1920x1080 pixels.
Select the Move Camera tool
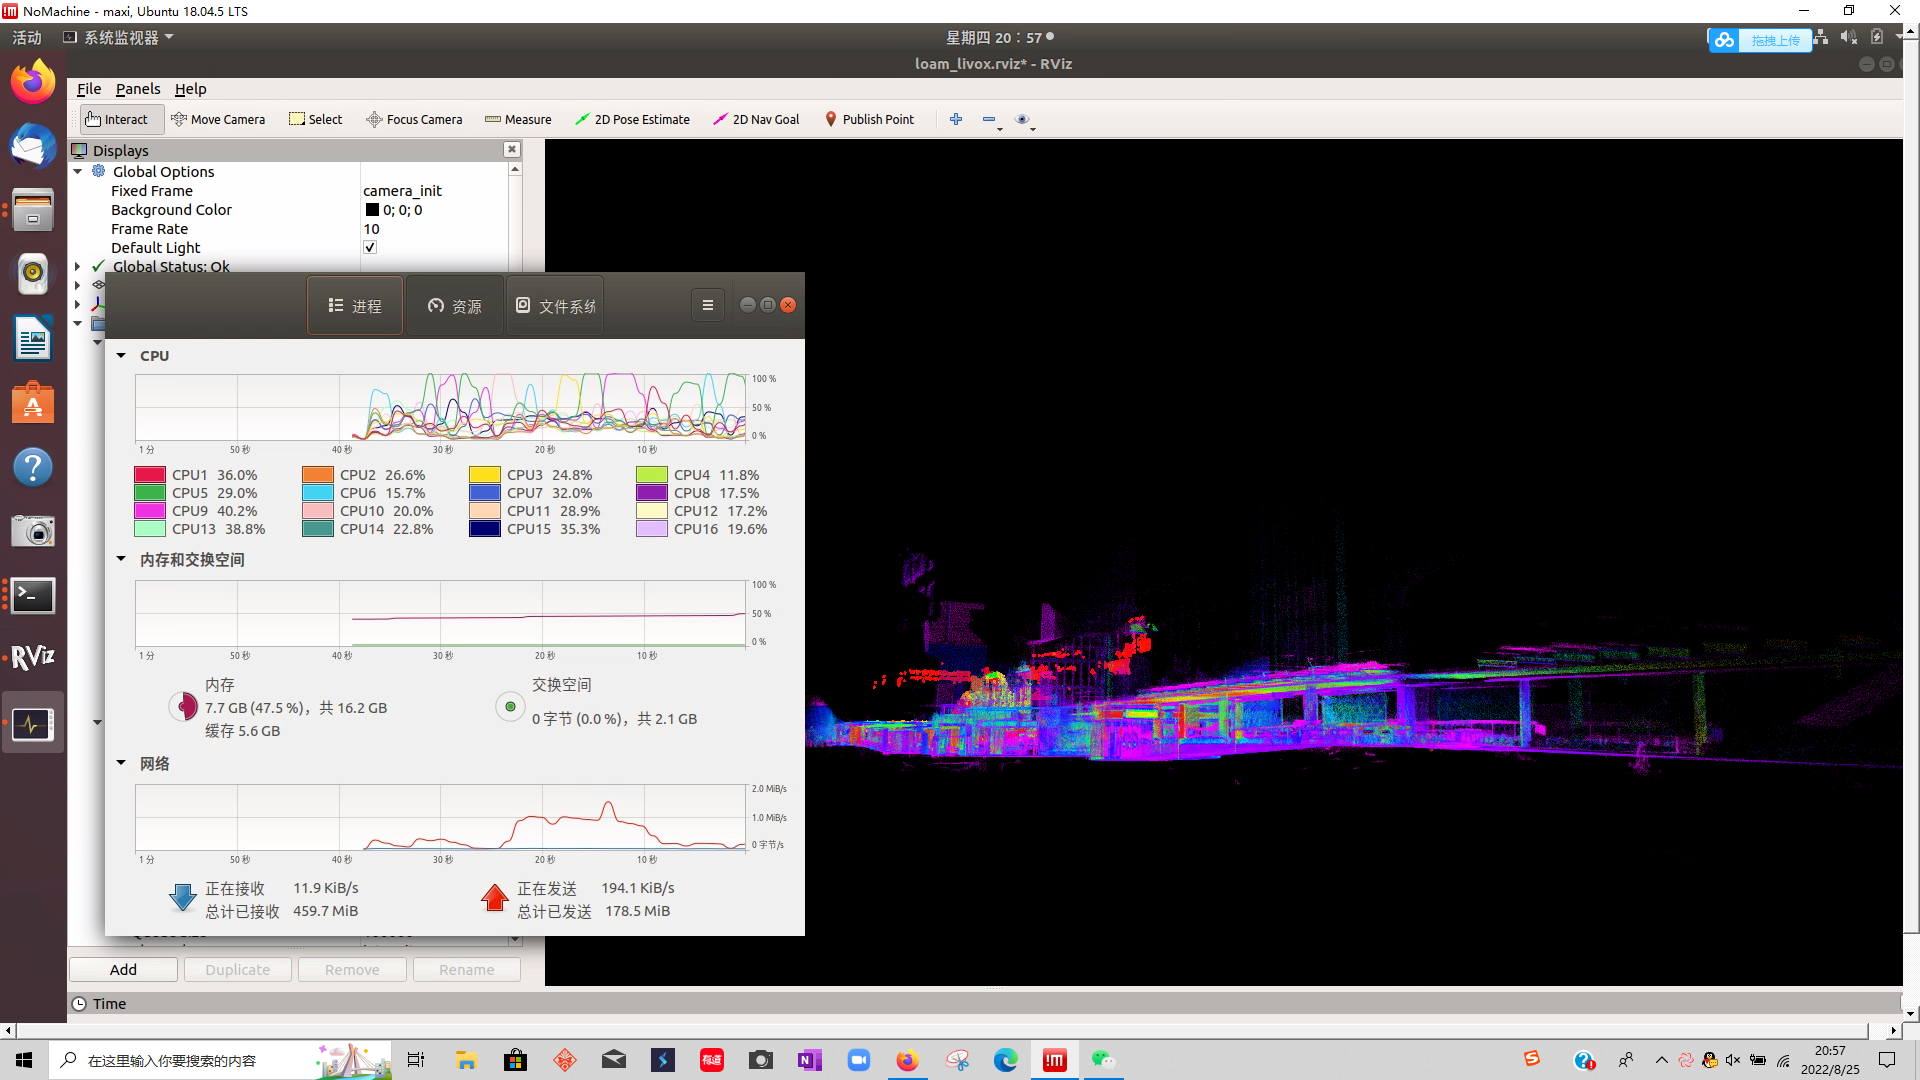[x=218, y=119]
